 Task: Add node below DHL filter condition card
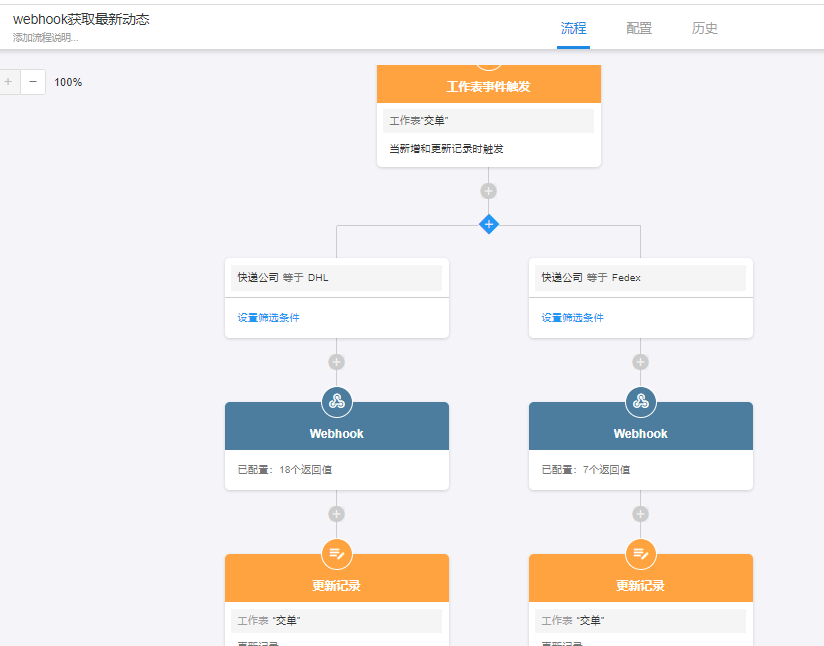coord(337,362)
